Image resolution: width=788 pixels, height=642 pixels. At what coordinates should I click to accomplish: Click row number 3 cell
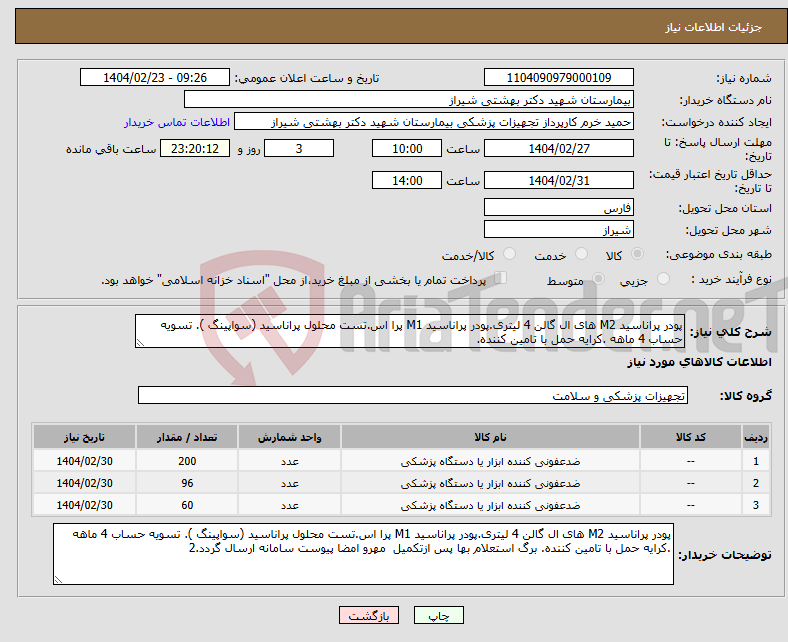click(x=755, y=505)
